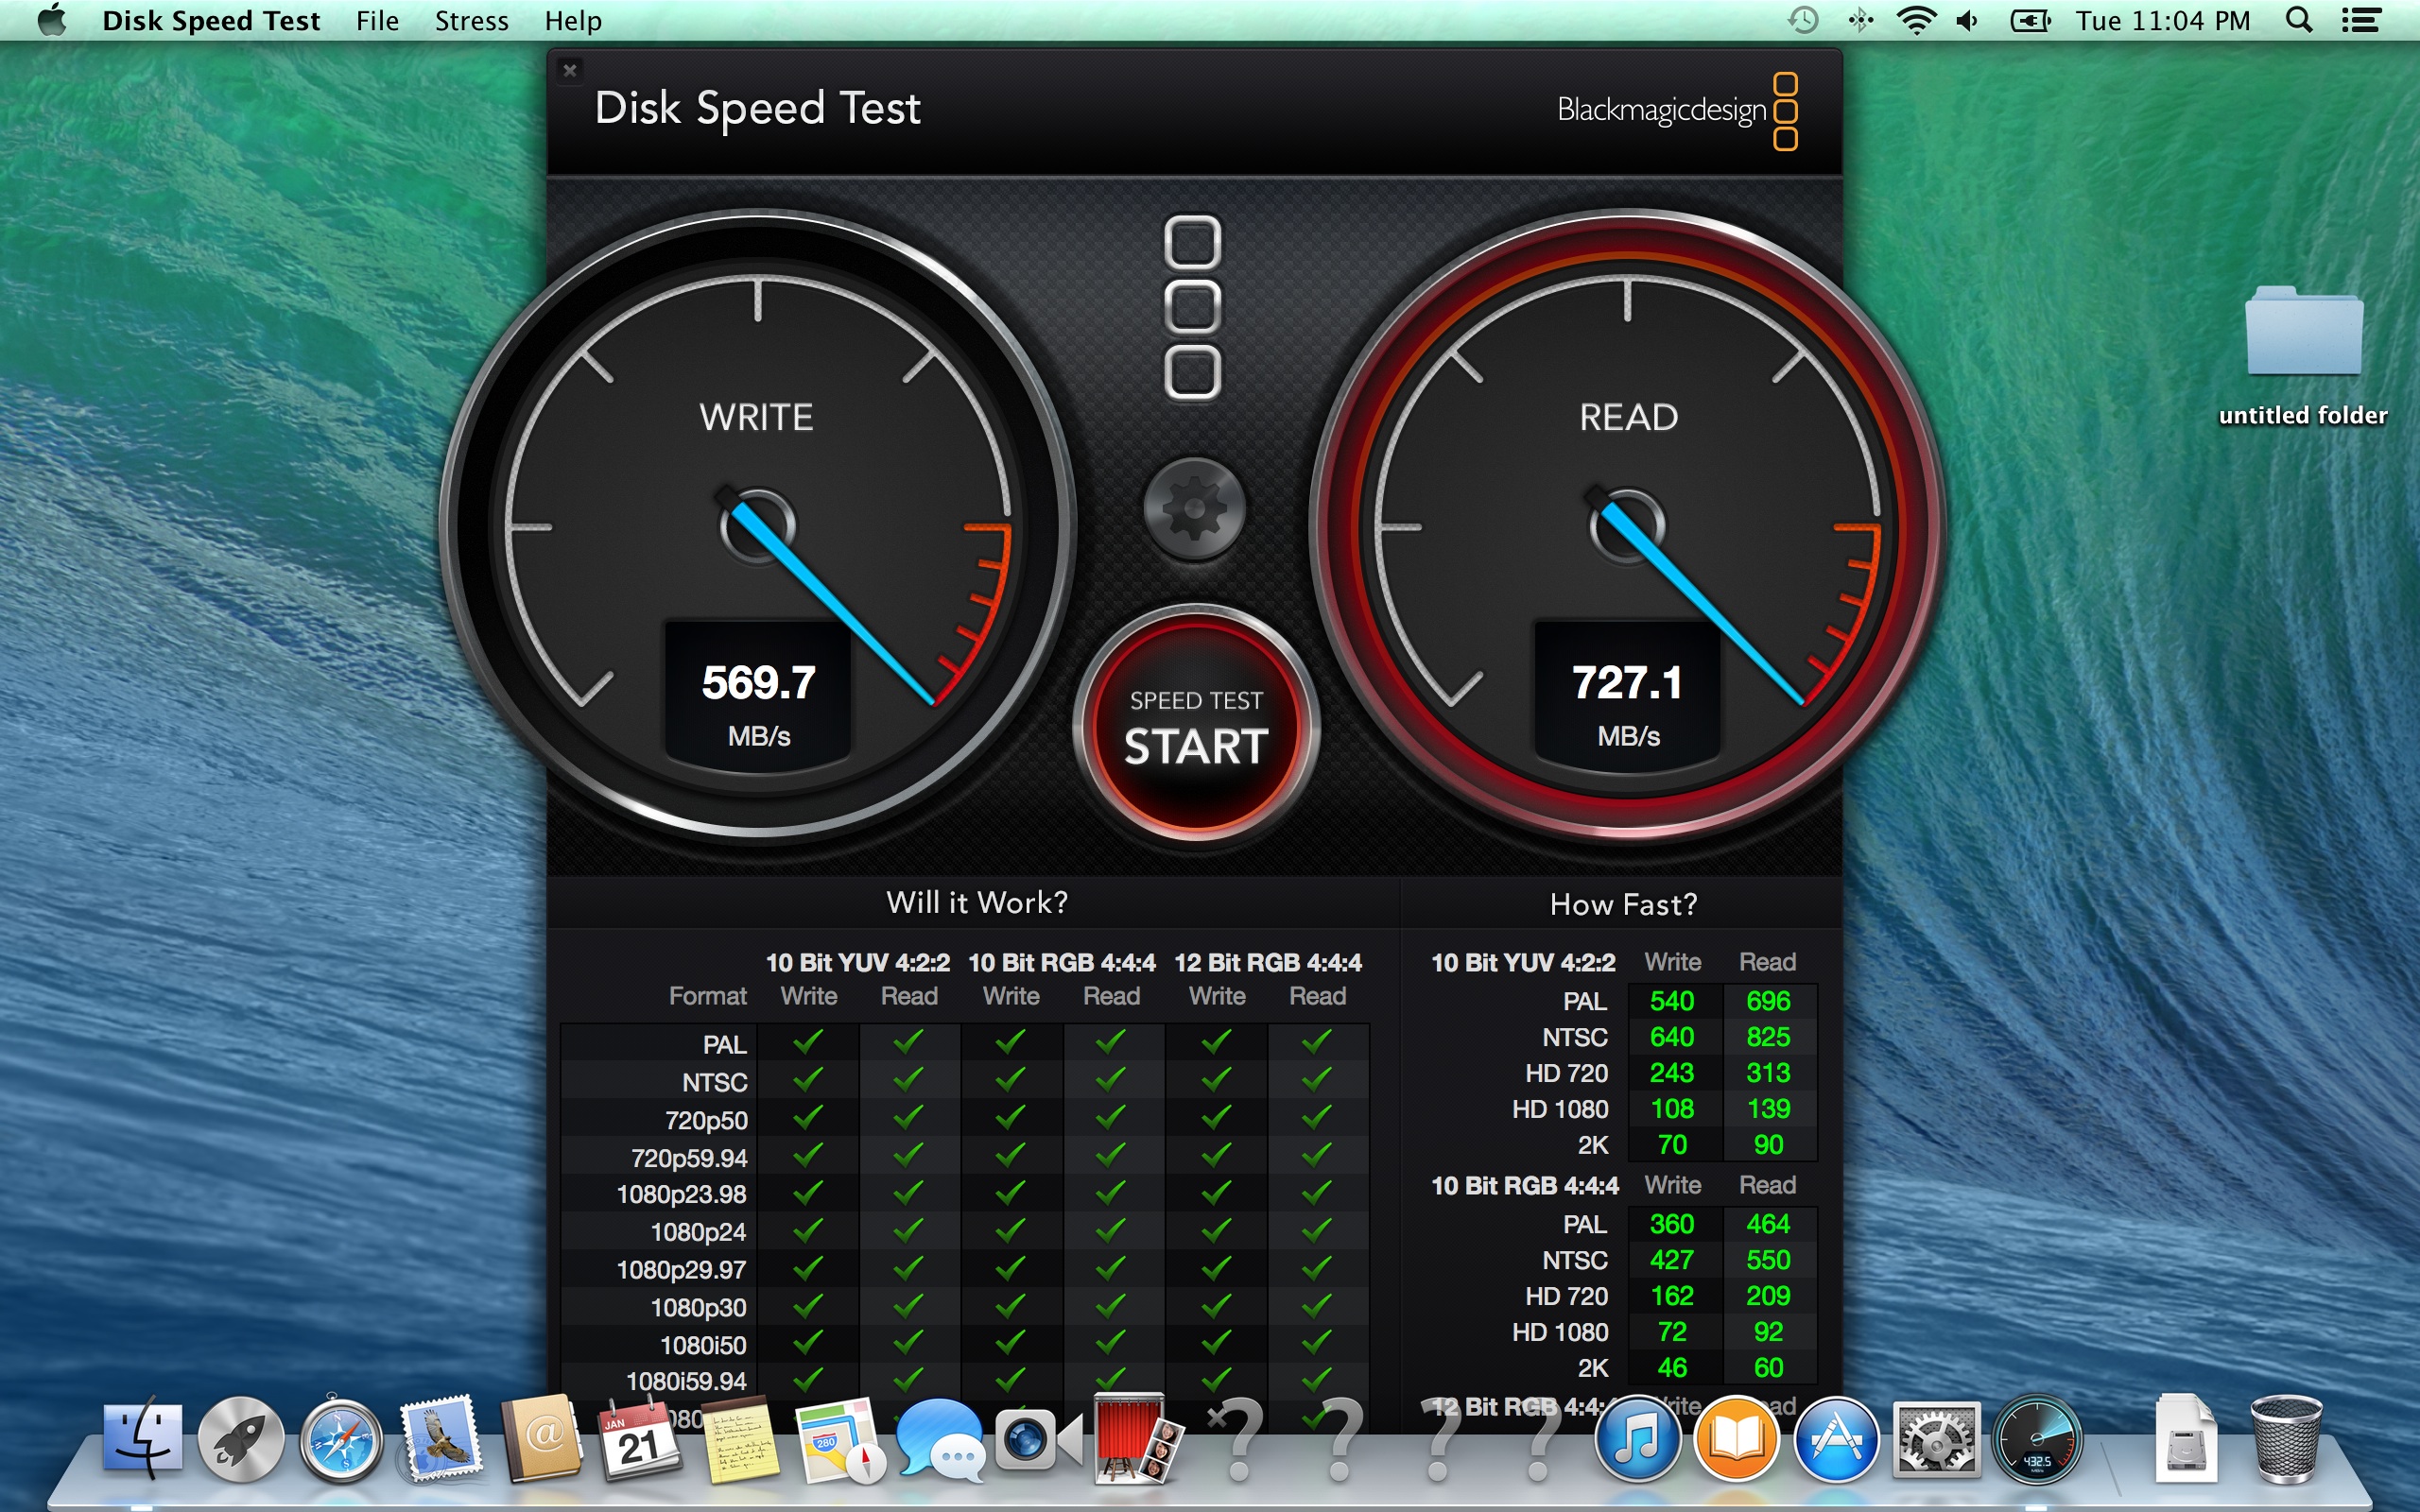Open iBooks from the Dock
The height and width of the screenshot is (1512, 2420).
tap(1736, 1441)
